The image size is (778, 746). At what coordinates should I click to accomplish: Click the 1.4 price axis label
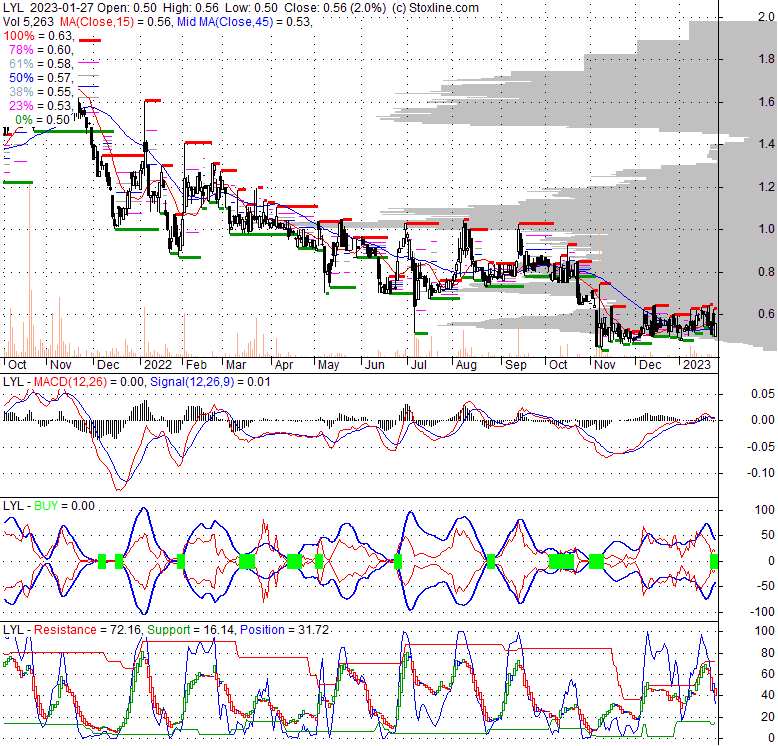766,144
